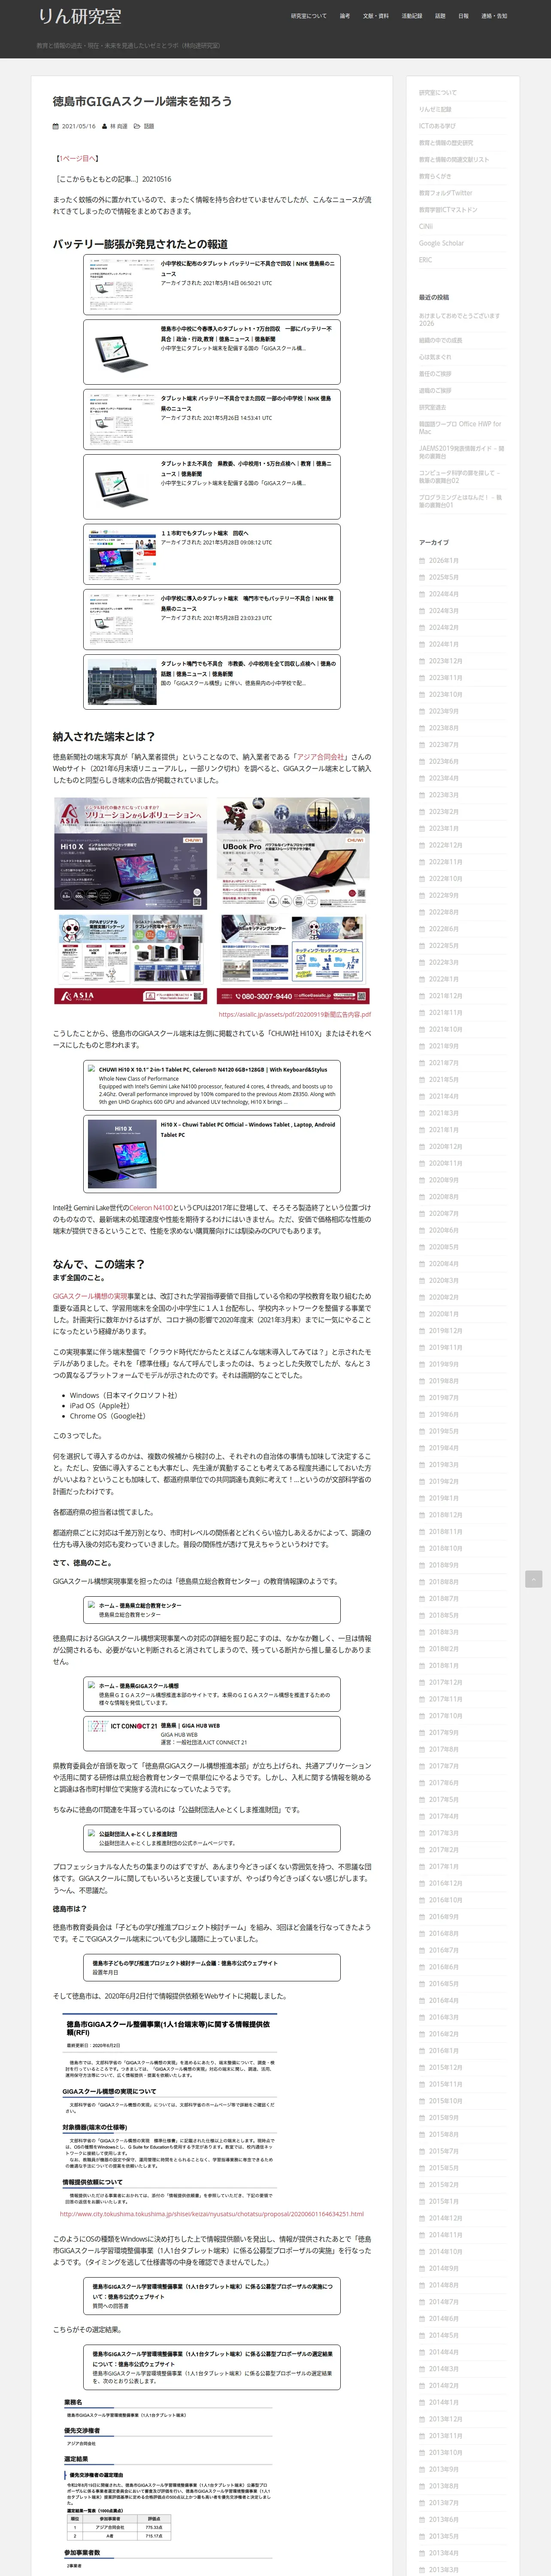This screenshot has height=2576, width=551.
Task: Open sidebar link りんゼミ記録
Action: (x=435, y=109)
